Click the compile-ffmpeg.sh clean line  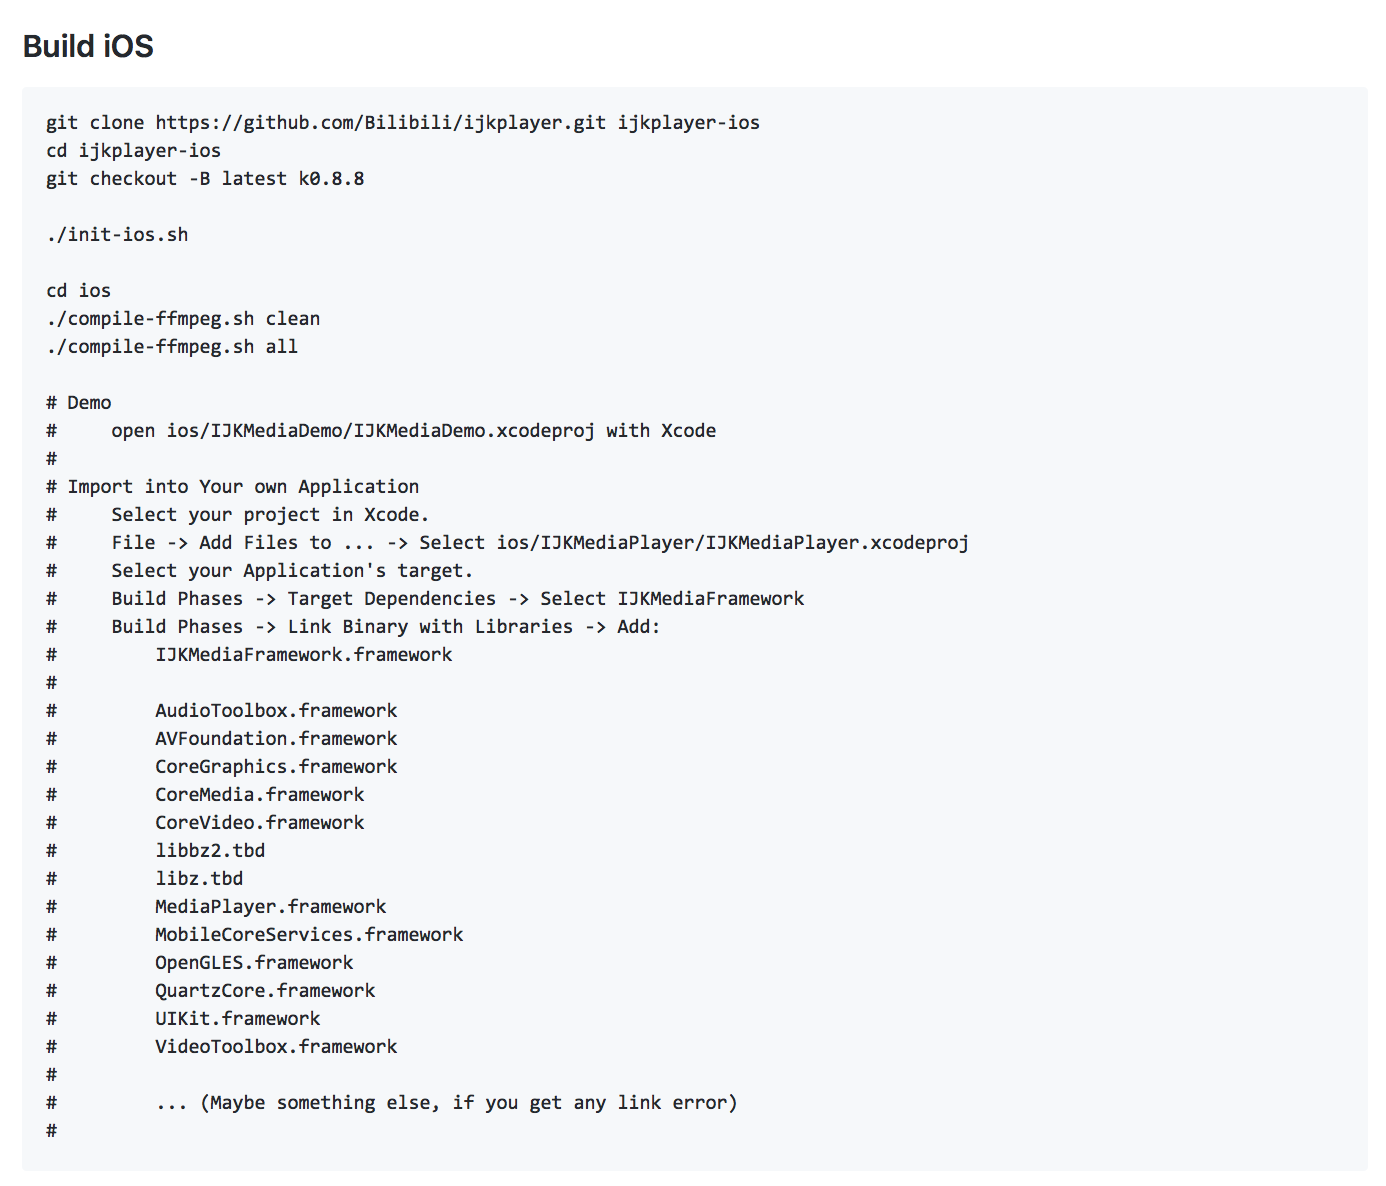[x=183, y=318]
